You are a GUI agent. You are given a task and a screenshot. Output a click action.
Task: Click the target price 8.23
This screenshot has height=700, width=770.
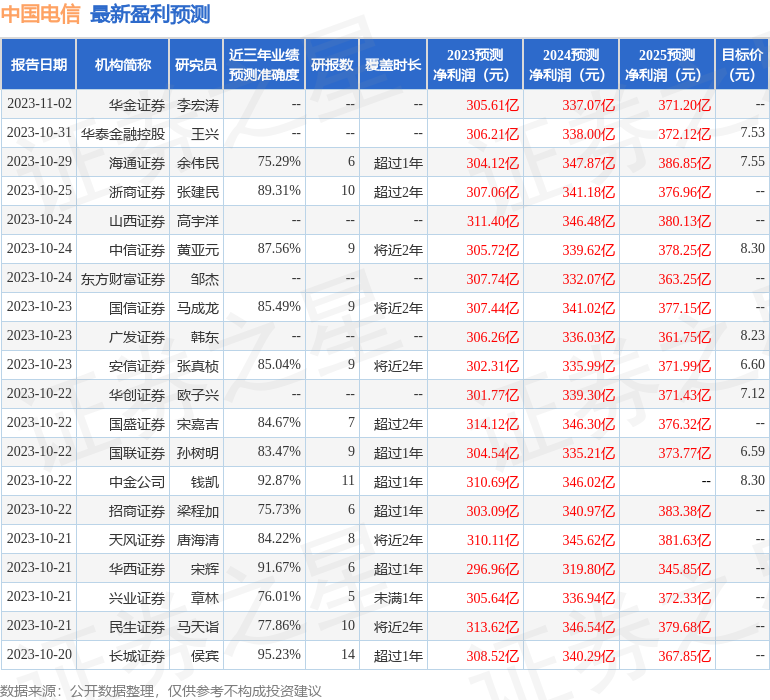752,335
